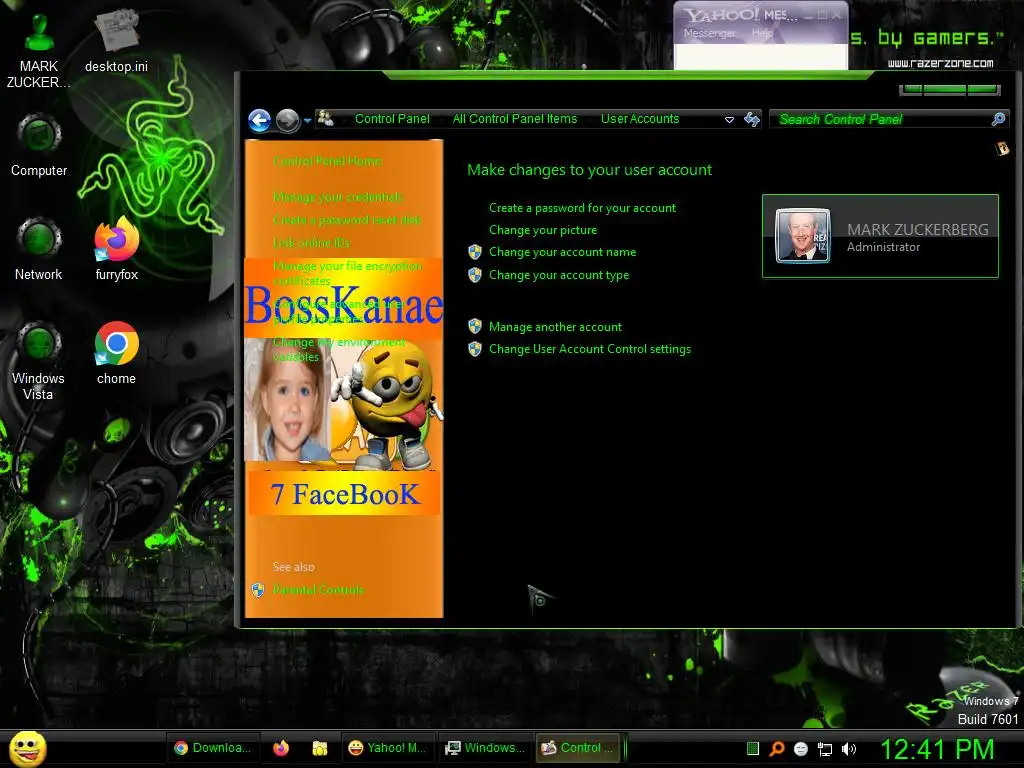Switch to Yahoo! M... taskbar button

(x=386, y=748)
